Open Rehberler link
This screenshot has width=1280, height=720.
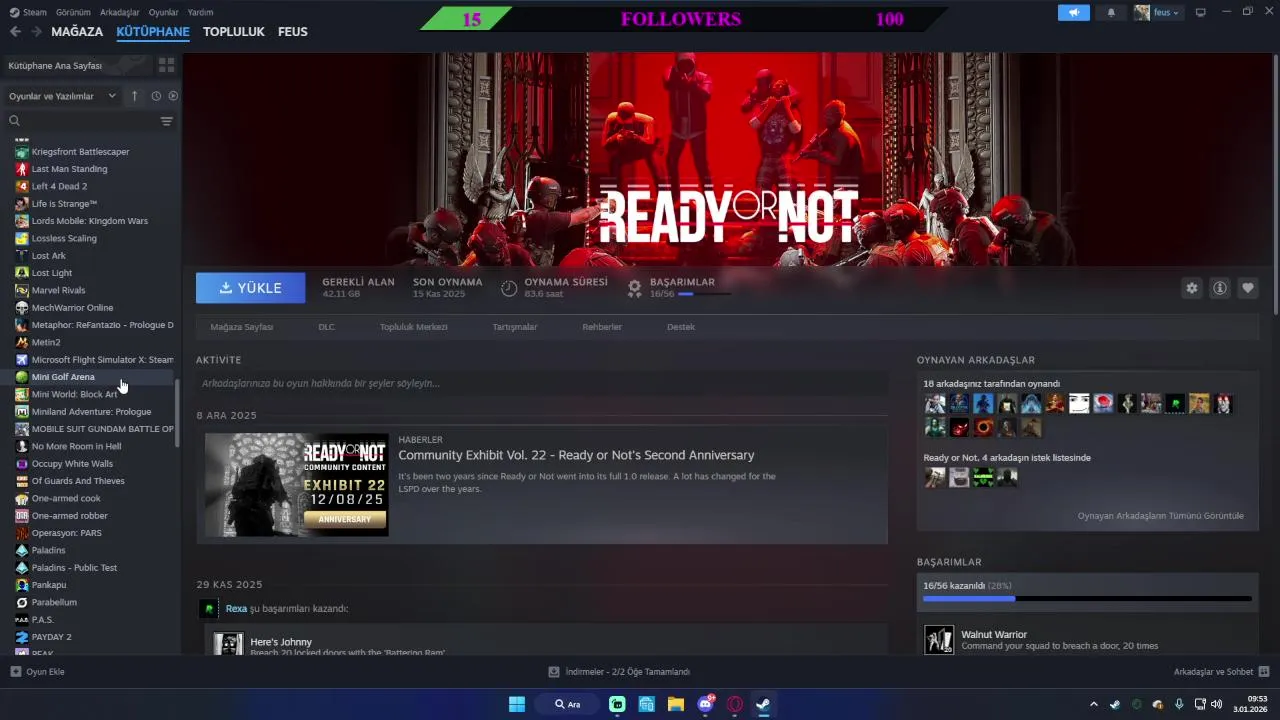point(602,327)
